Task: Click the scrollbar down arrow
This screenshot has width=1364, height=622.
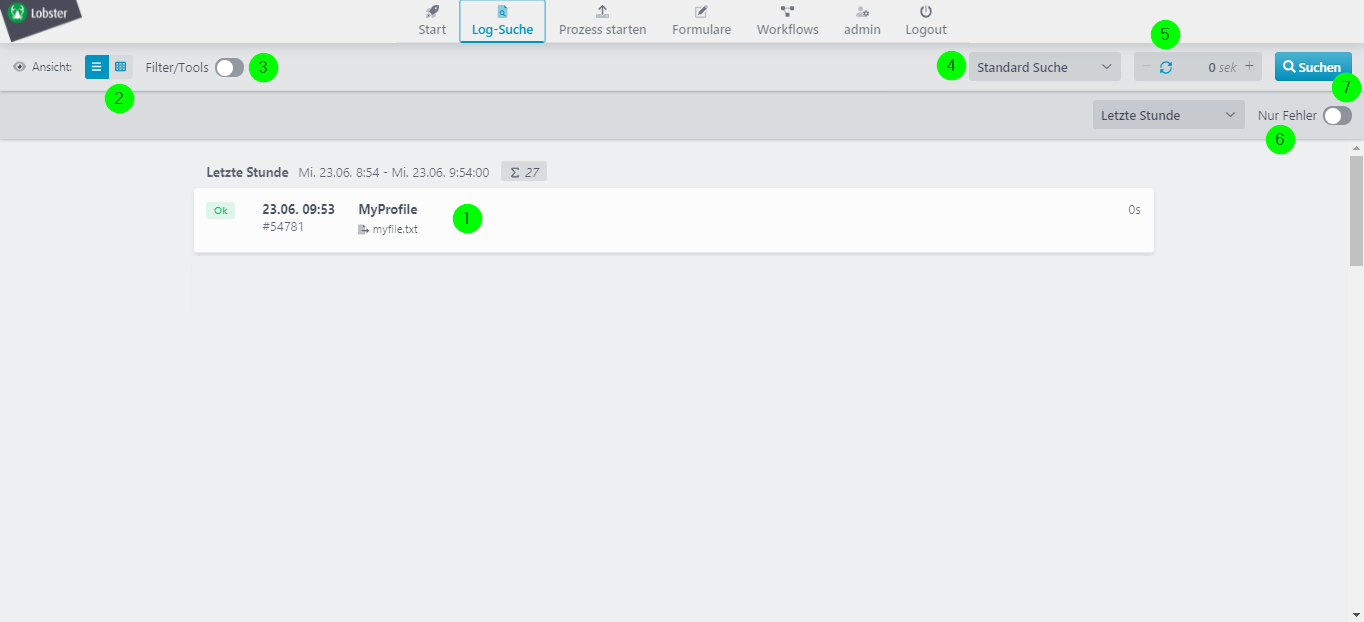Action: (1356, 614)
